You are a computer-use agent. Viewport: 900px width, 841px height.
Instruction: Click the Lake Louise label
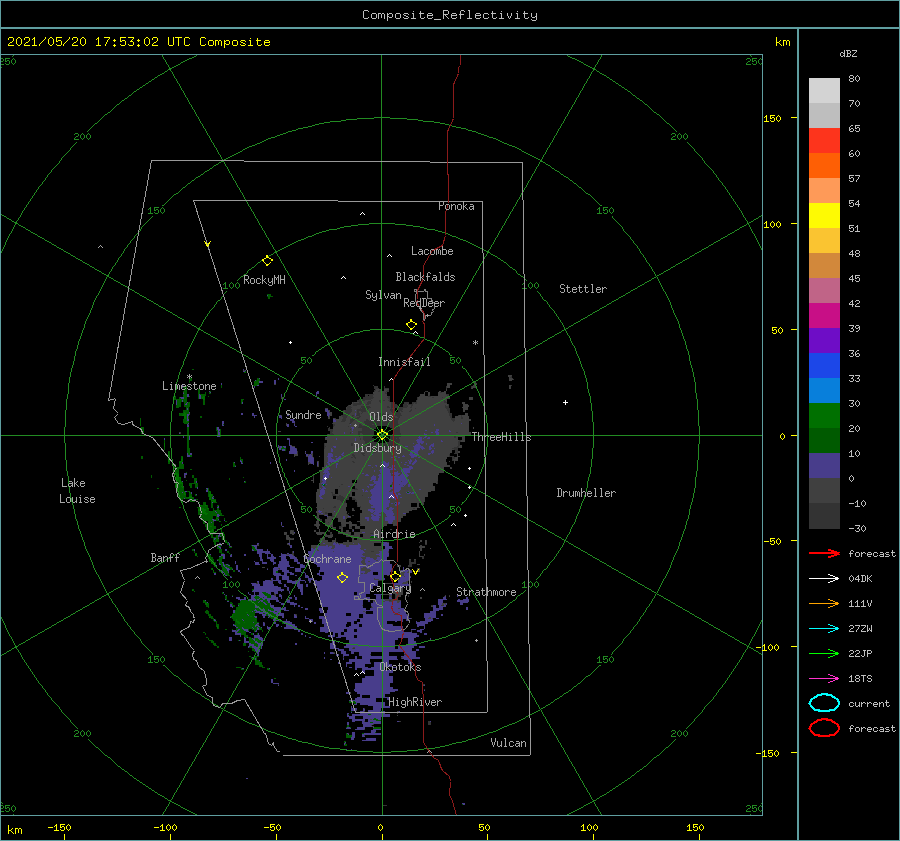click(x=77, y=491)
